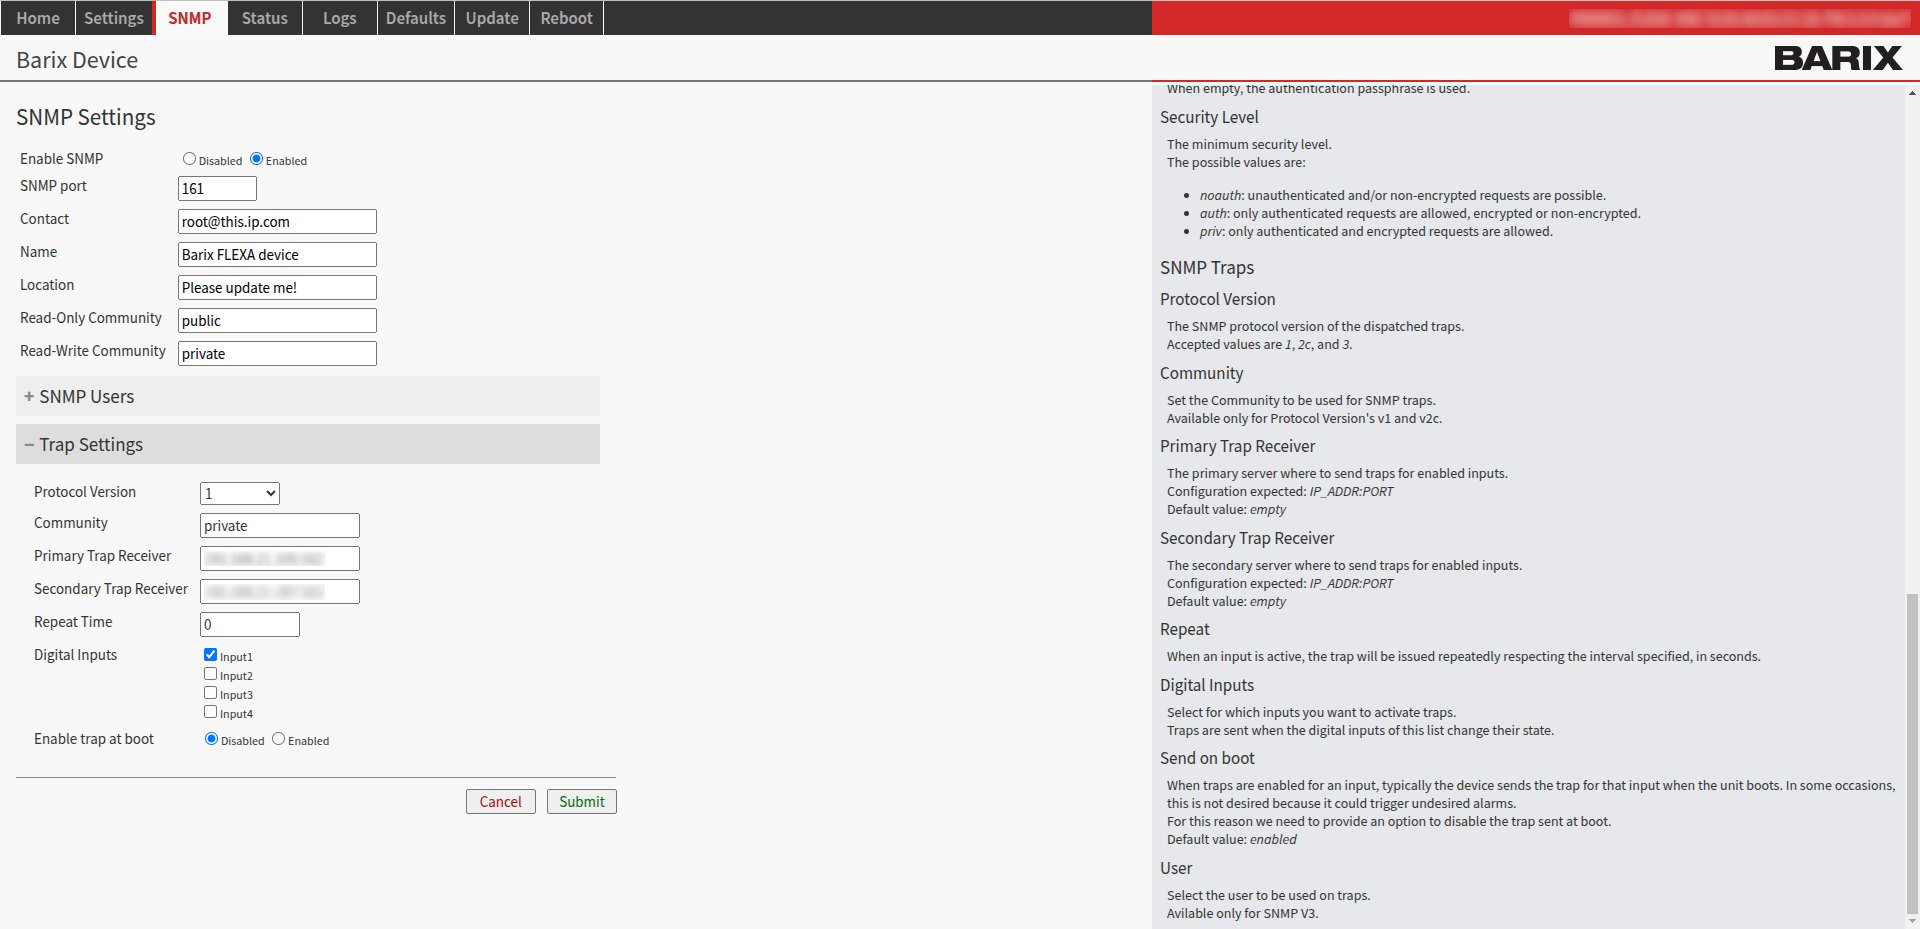The image size is (1920, 929).
Task: Submit the SNMP settings
Action: pyautogui.click(x=581, y=801)
